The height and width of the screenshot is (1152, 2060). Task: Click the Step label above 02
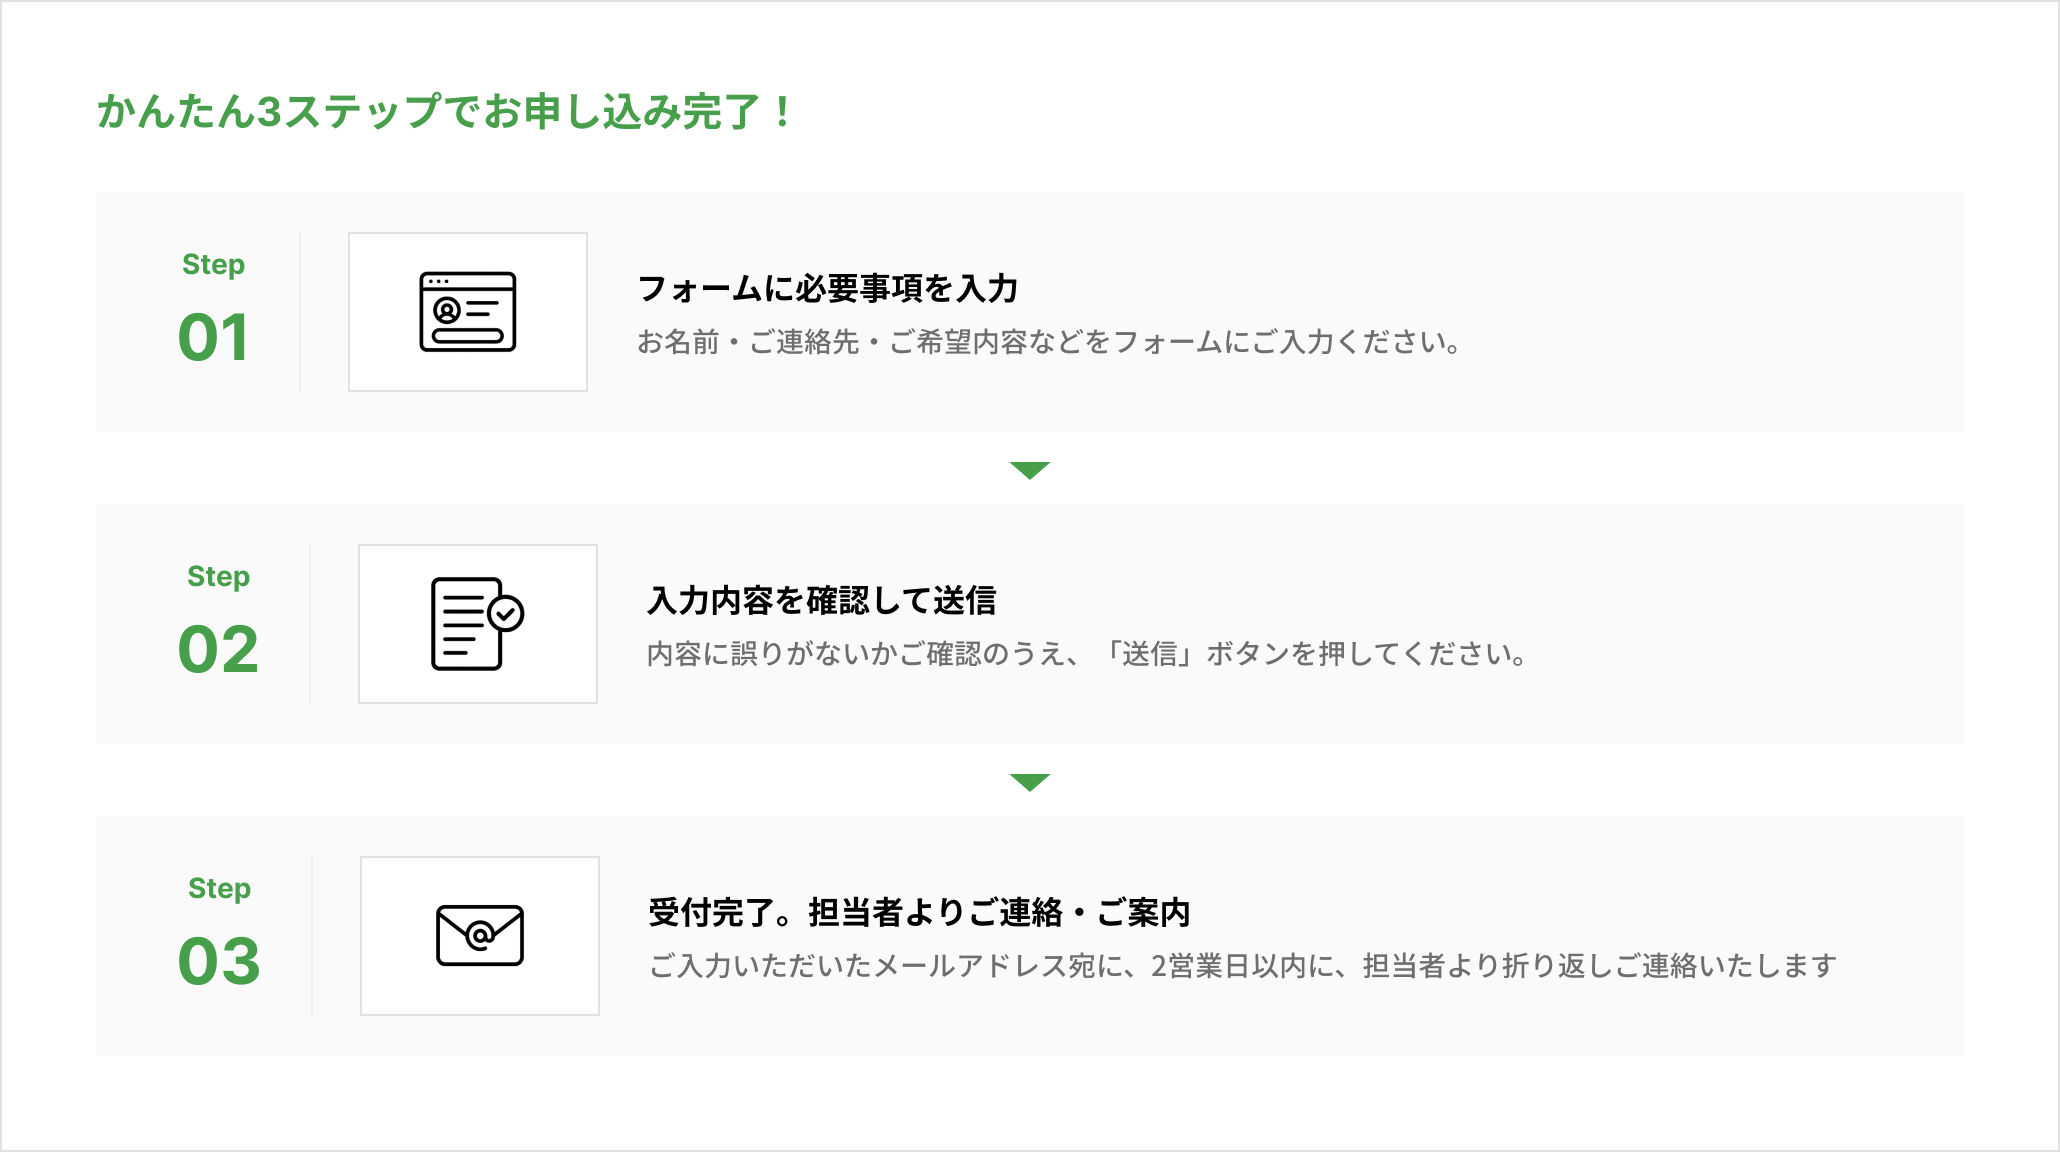click(218, 577)
